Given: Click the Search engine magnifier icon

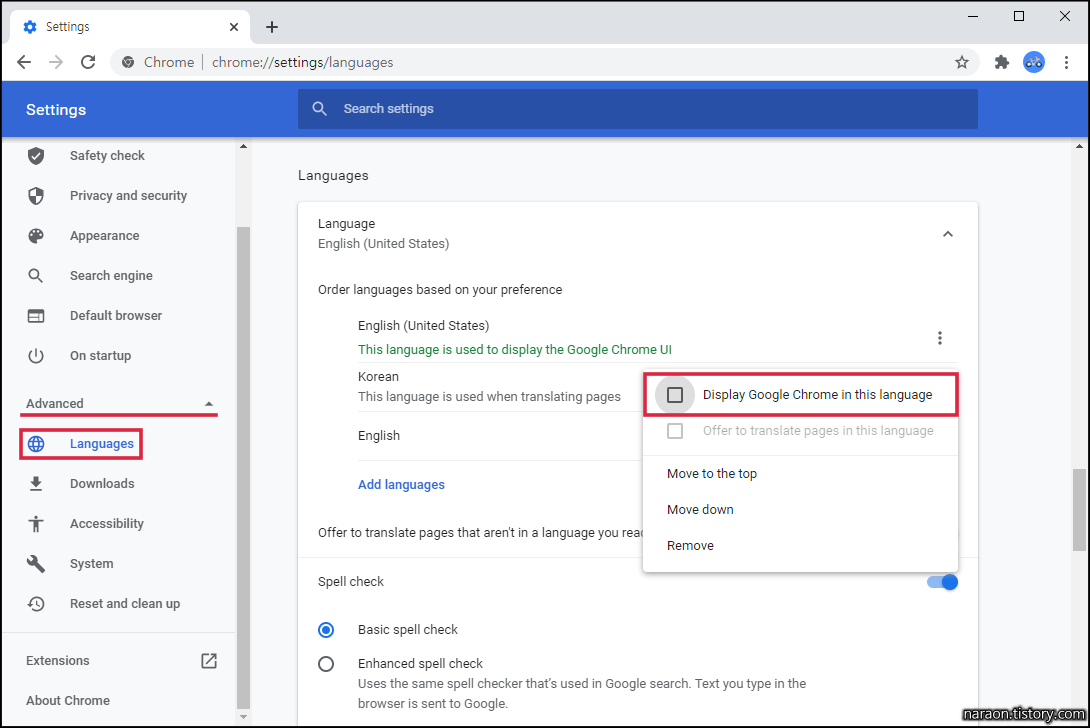Looking at the screenshot, I should point(35,276).
